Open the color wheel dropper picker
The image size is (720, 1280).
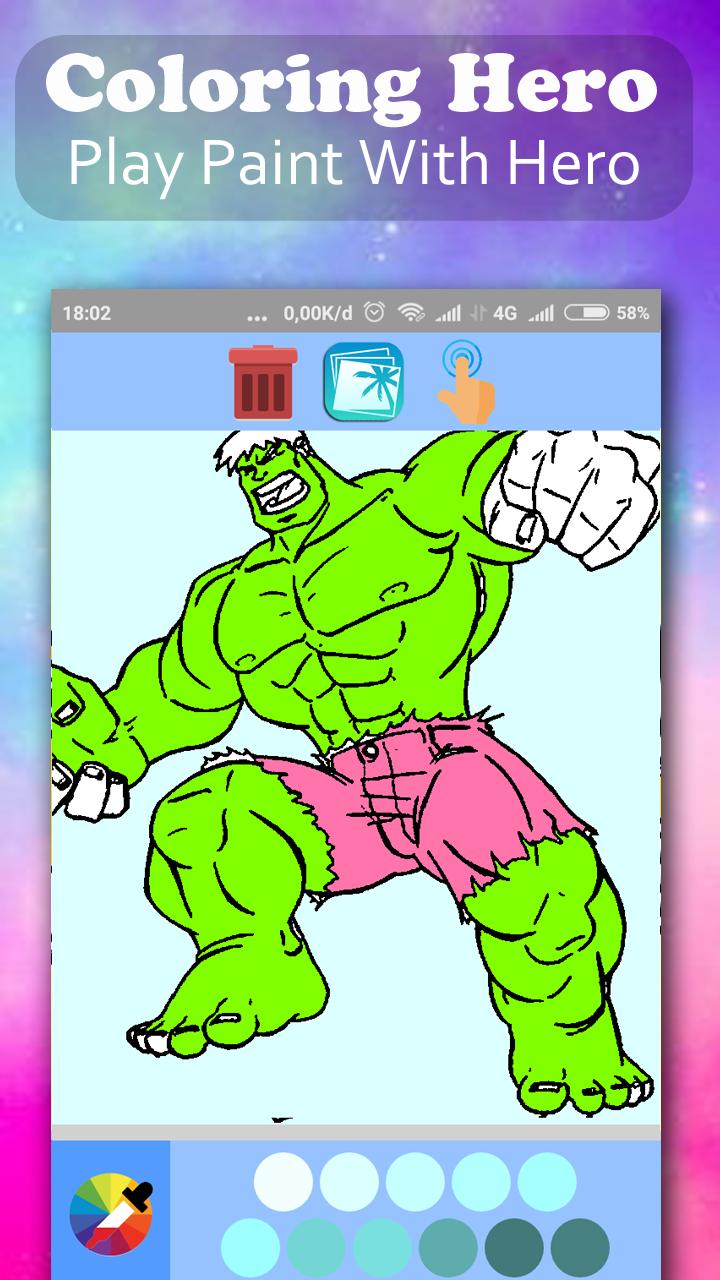(x=111, y=1213)
